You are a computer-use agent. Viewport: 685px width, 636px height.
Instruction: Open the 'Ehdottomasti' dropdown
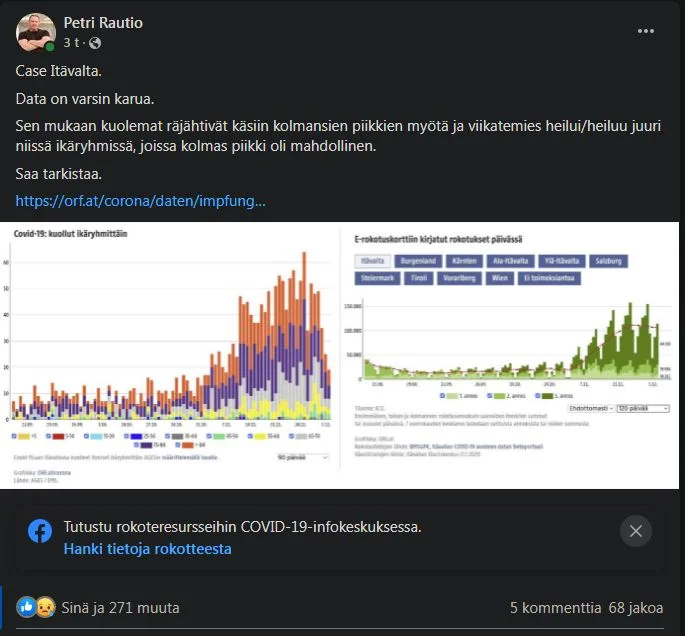click(592, 408)
